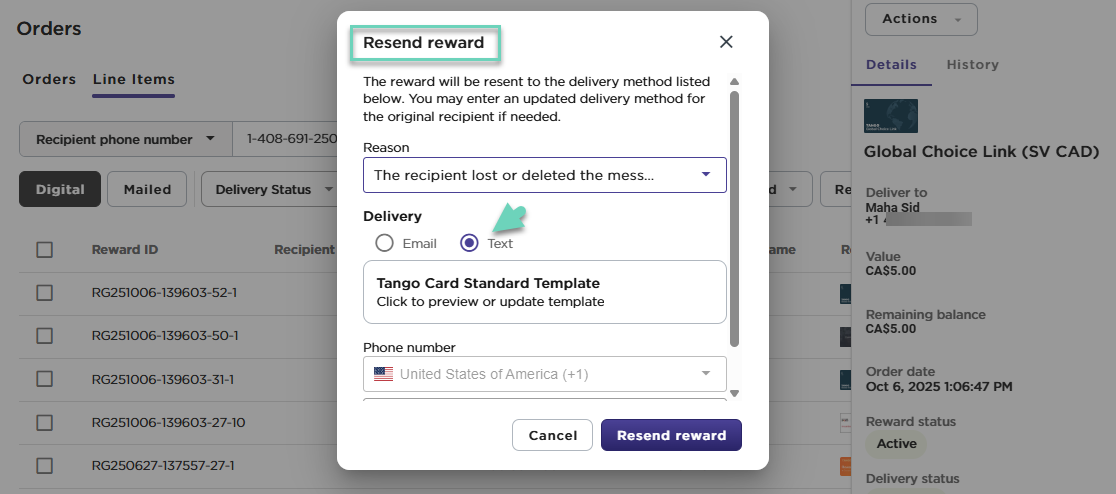
Task: Click the United States flag icon
Action: pyautogui.click(x=383, y=374)
